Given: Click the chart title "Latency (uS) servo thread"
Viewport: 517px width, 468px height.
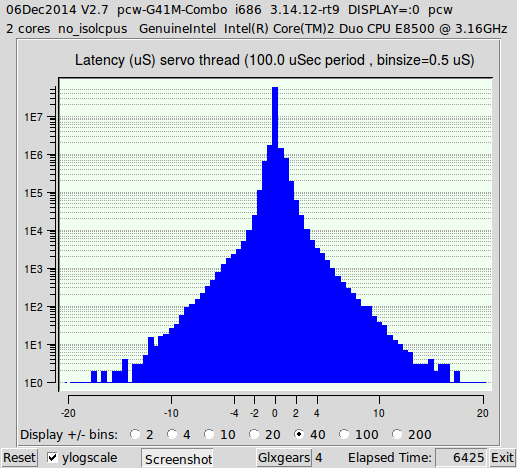Looking at the screenshot, I should click(157, 60).
